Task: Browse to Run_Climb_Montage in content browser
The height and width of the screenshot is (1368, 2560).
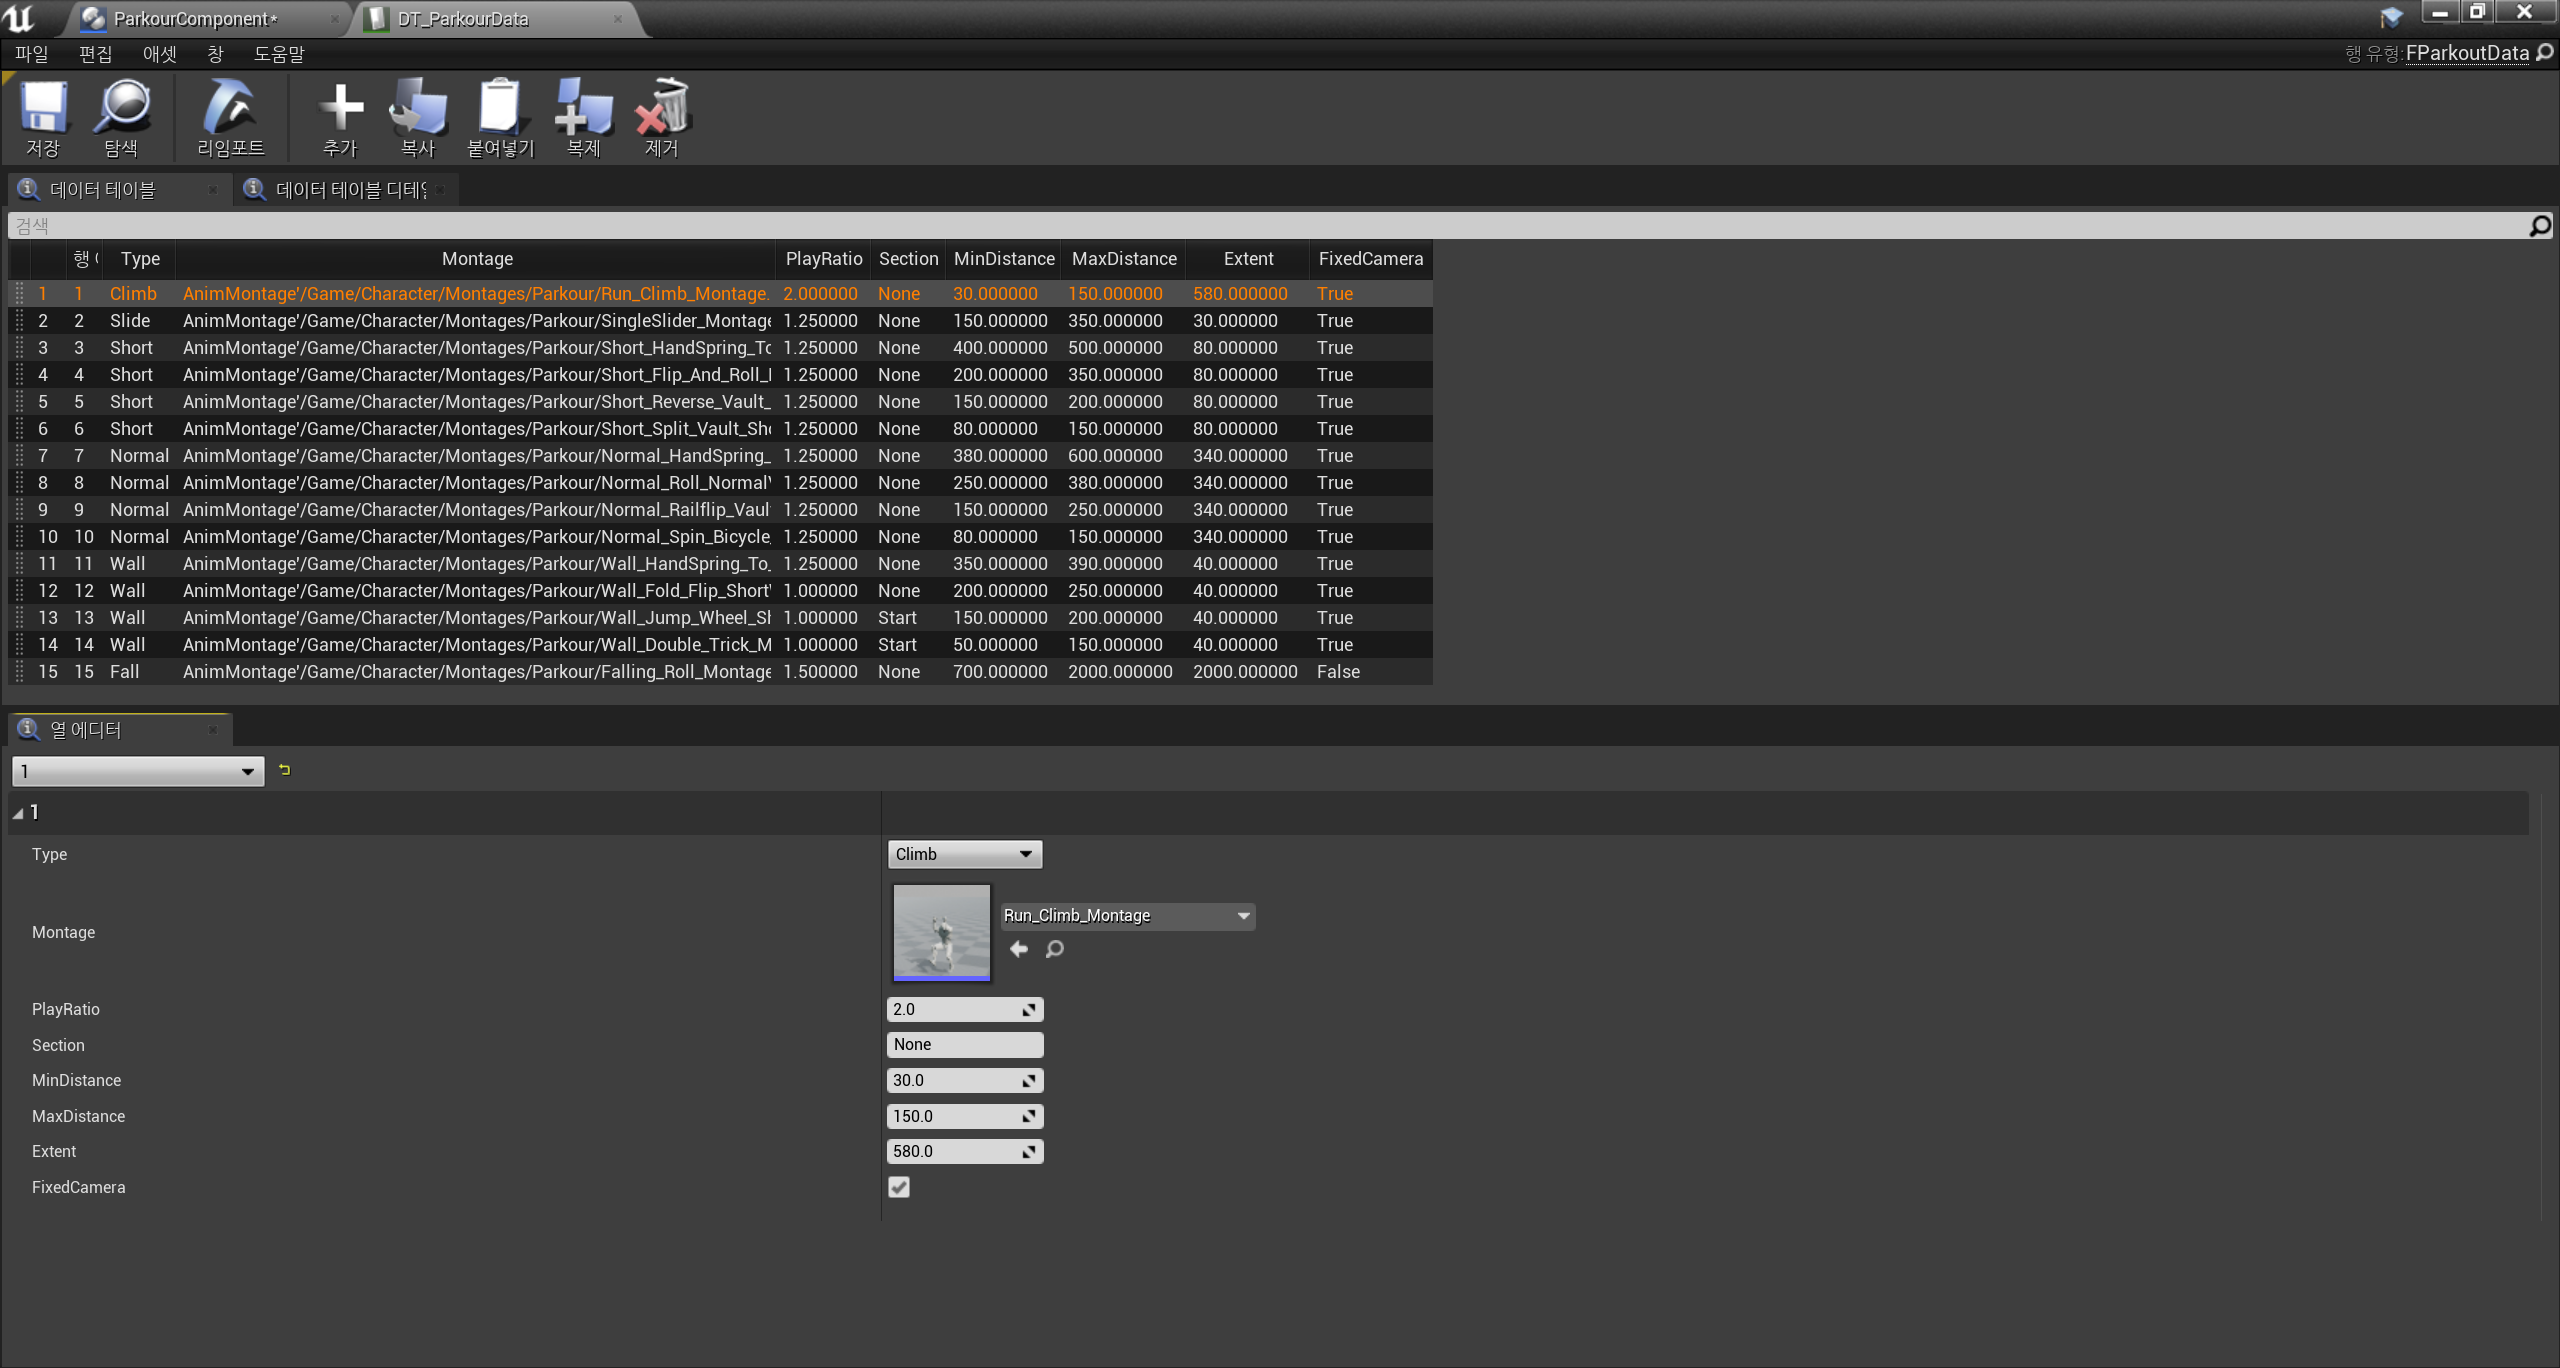Action: pos(1054,949)
